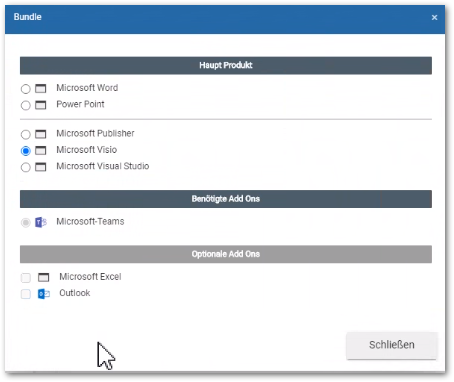
Task: Click the 'Microsoft Visio' label text
Action: [x=87, y=150]
